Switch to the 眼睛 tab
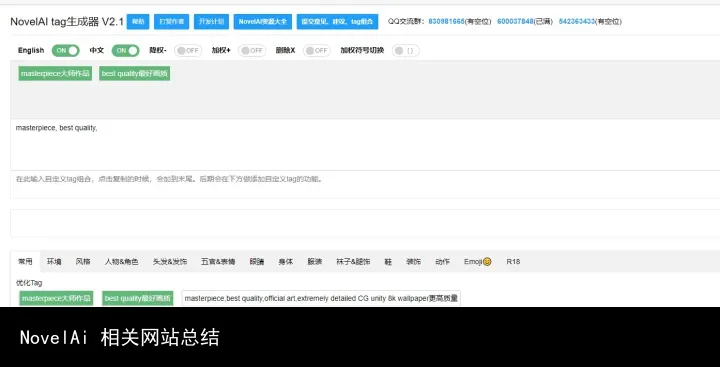Image resolution: width=720 pixels, height=367 pixels. 257,262
